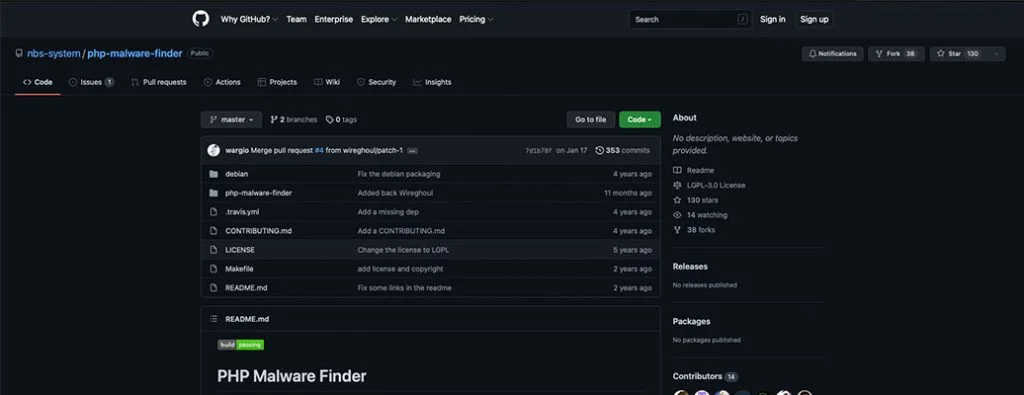View the 2 branches link
The width and height of the screenshot is (1024, 395).
tap(293, 119)
